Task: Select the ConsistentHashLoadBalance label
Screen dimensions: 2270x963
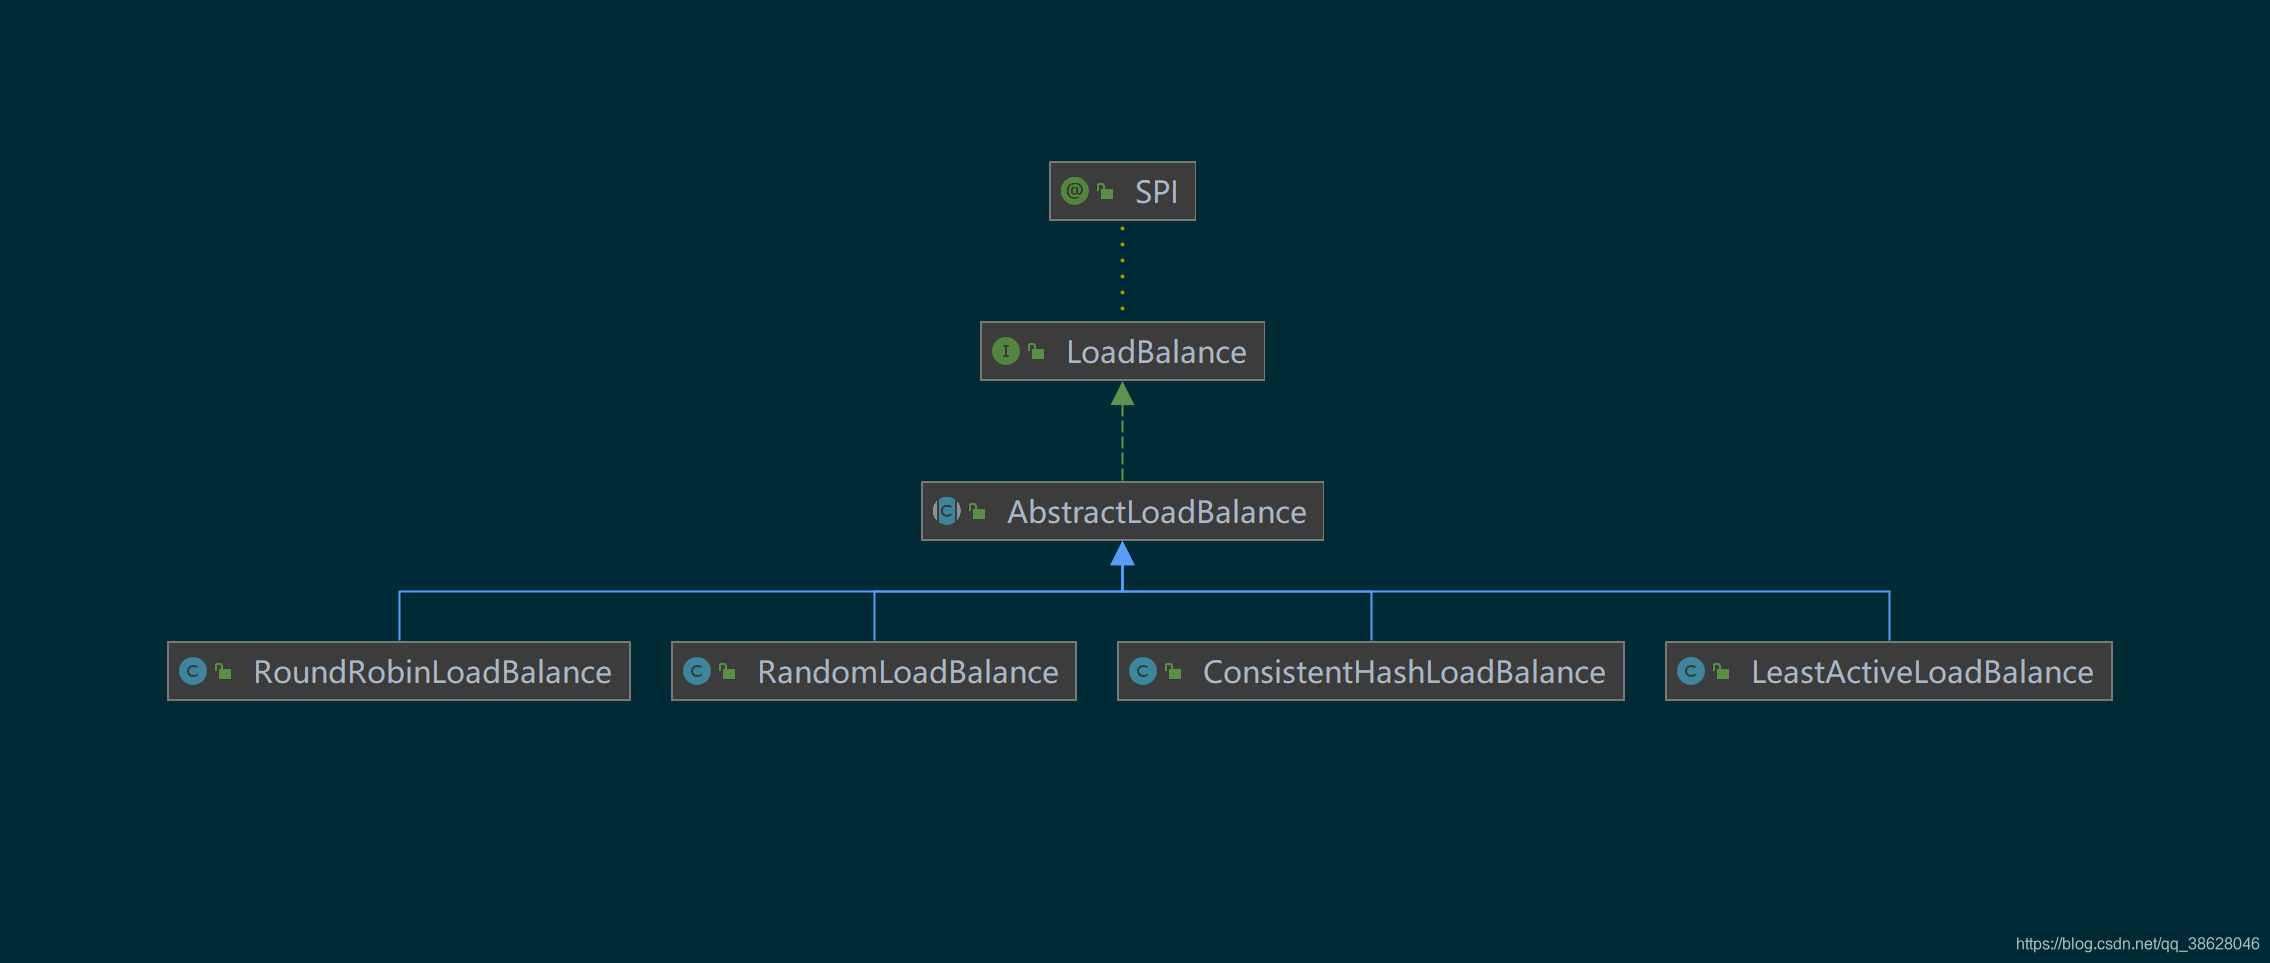Action: 1404,672
